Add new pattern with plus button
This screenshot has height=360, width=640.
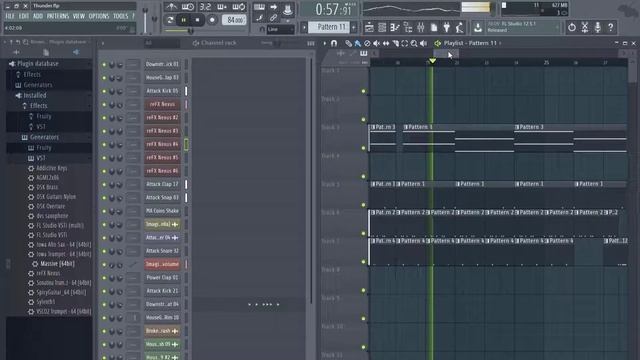(354, 27)
